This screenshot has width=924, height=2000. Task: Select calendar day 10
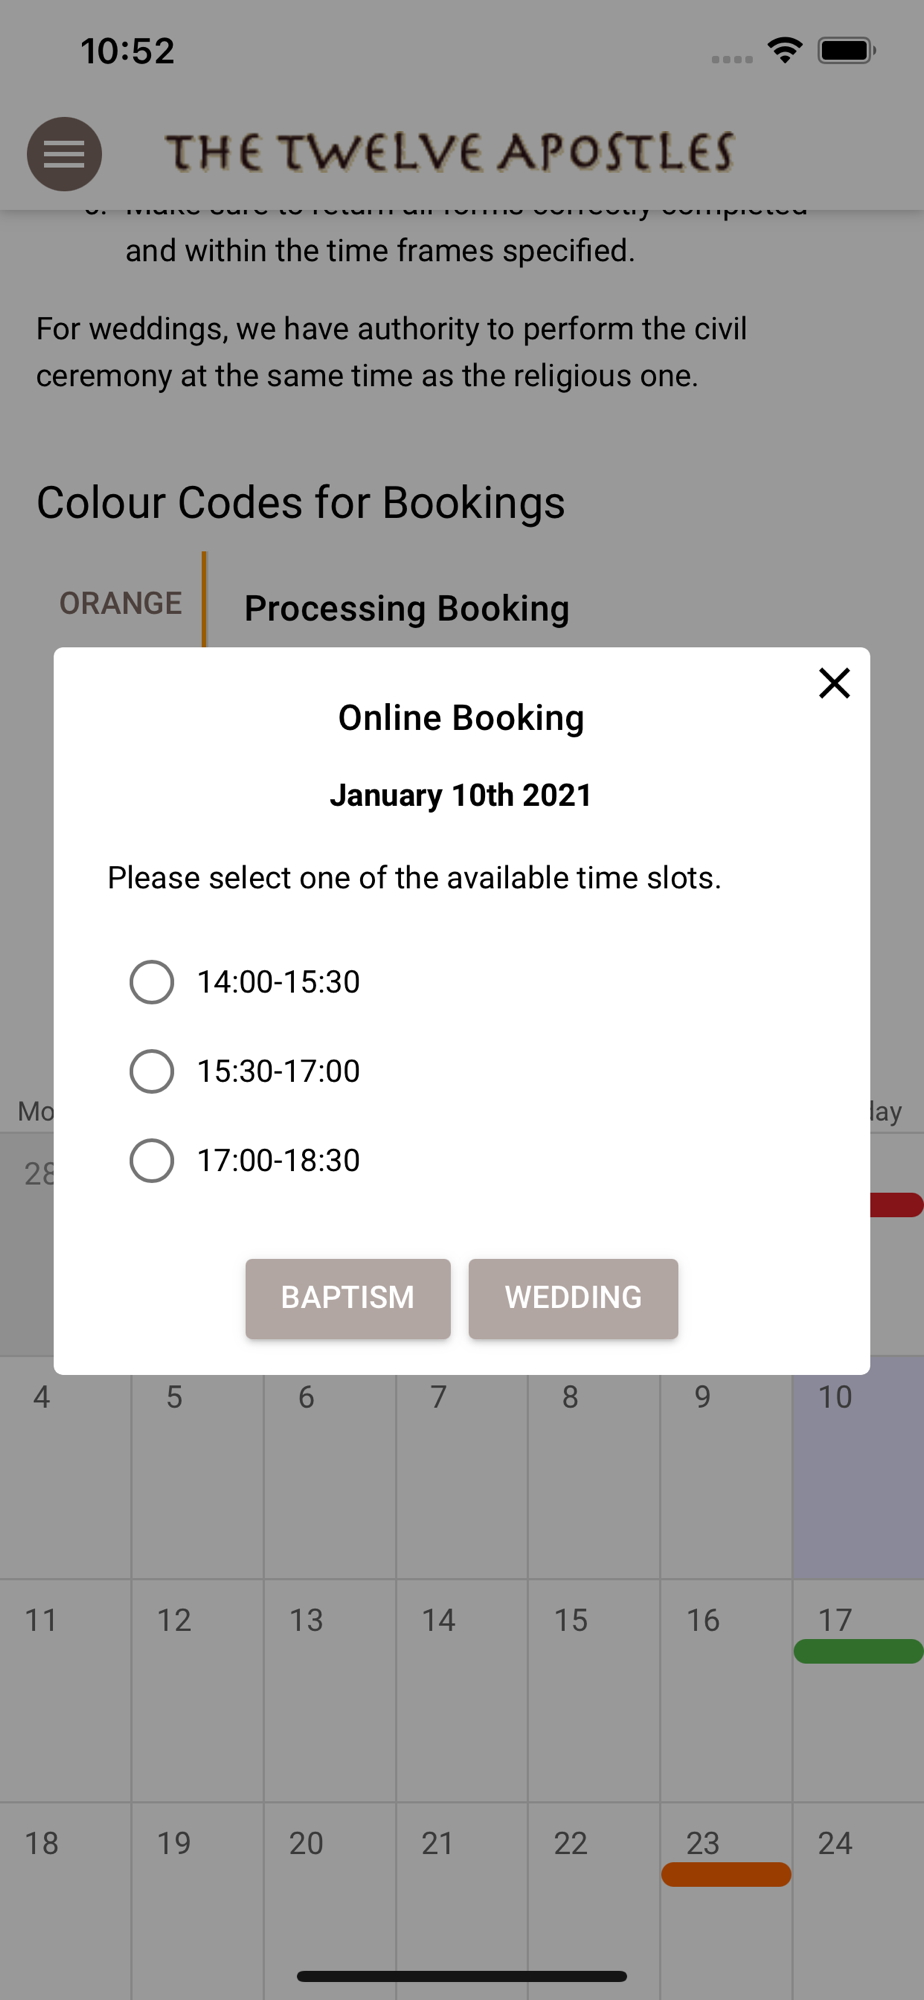857,1467
